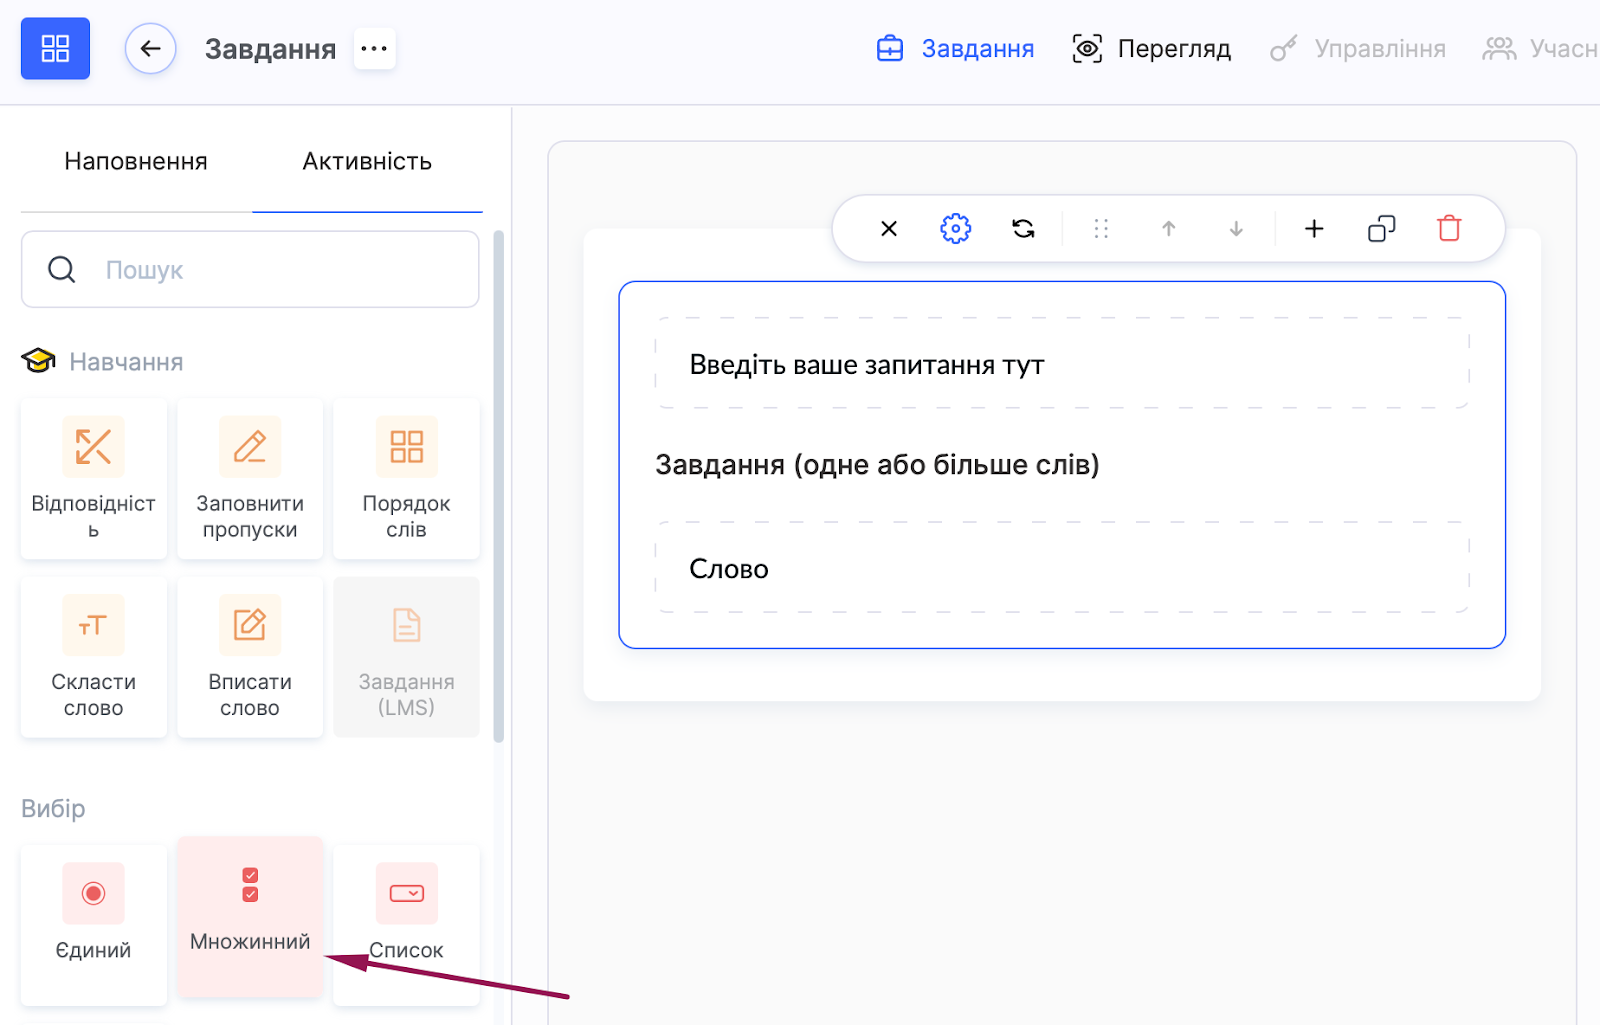The width and height of the screenshot is (1600, 1025).
Task: Duplicate the block using copy icon
Action: pyautogui.click(x=1381, y=229)
